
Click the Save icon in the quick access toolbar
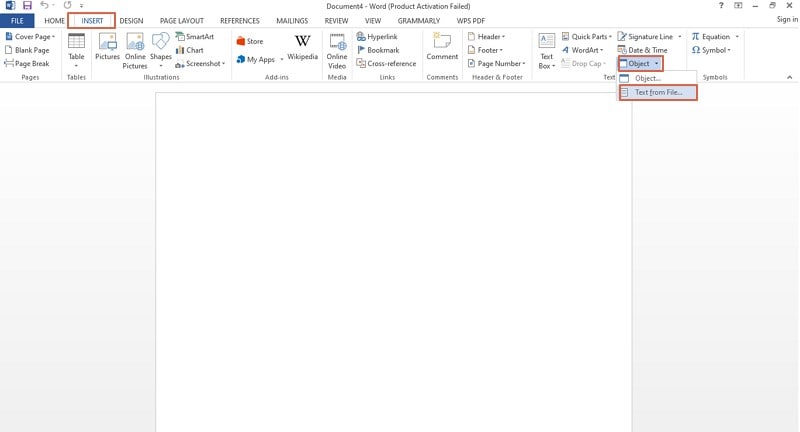[27, 6]
